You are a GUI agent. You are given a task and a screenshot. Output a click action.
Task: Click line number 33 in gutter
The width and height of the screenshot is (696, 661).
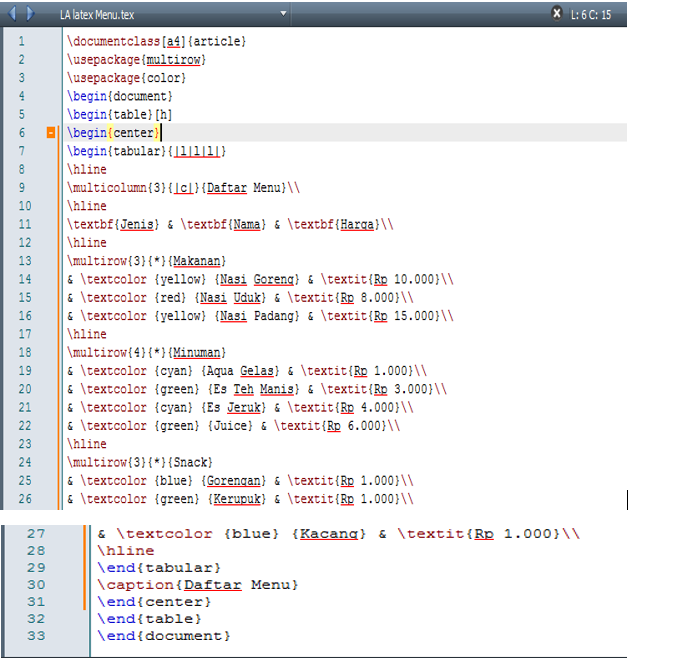pos(35,636)
